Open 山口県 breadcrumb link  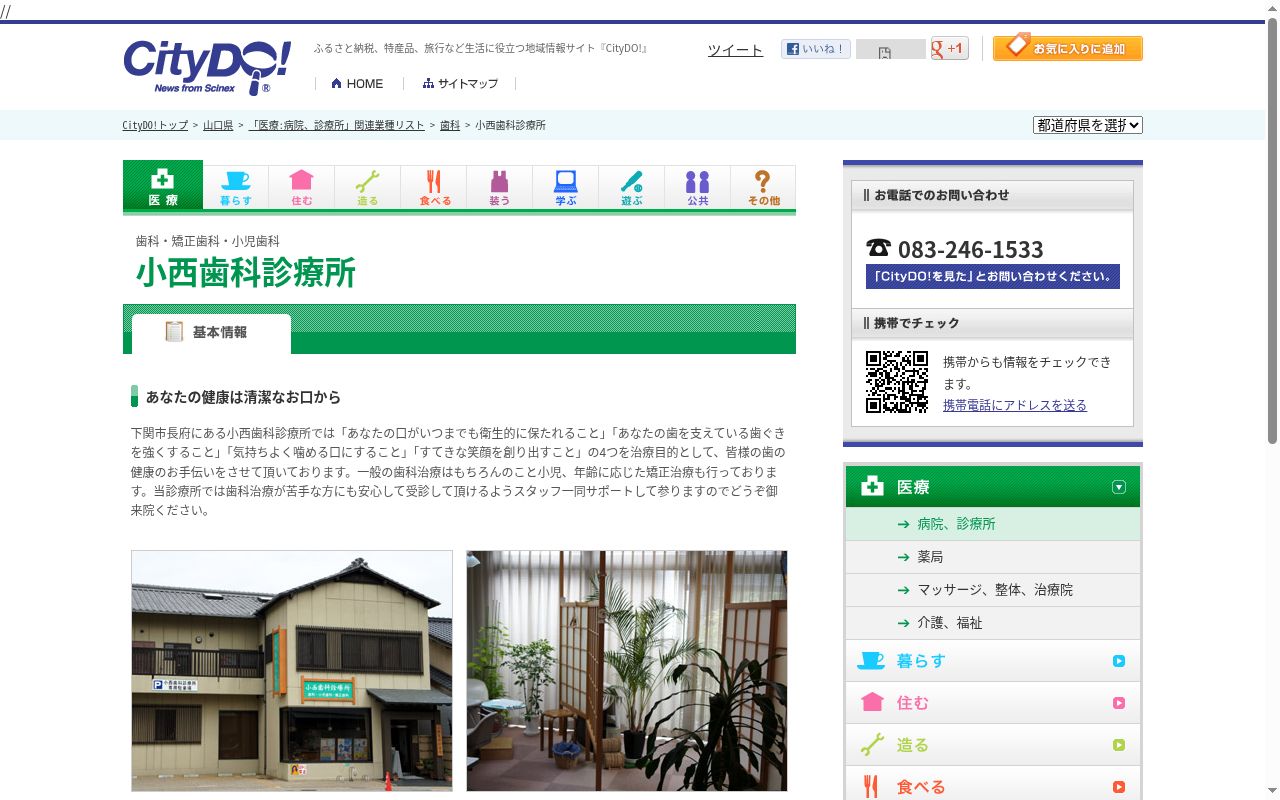[218, 125]
